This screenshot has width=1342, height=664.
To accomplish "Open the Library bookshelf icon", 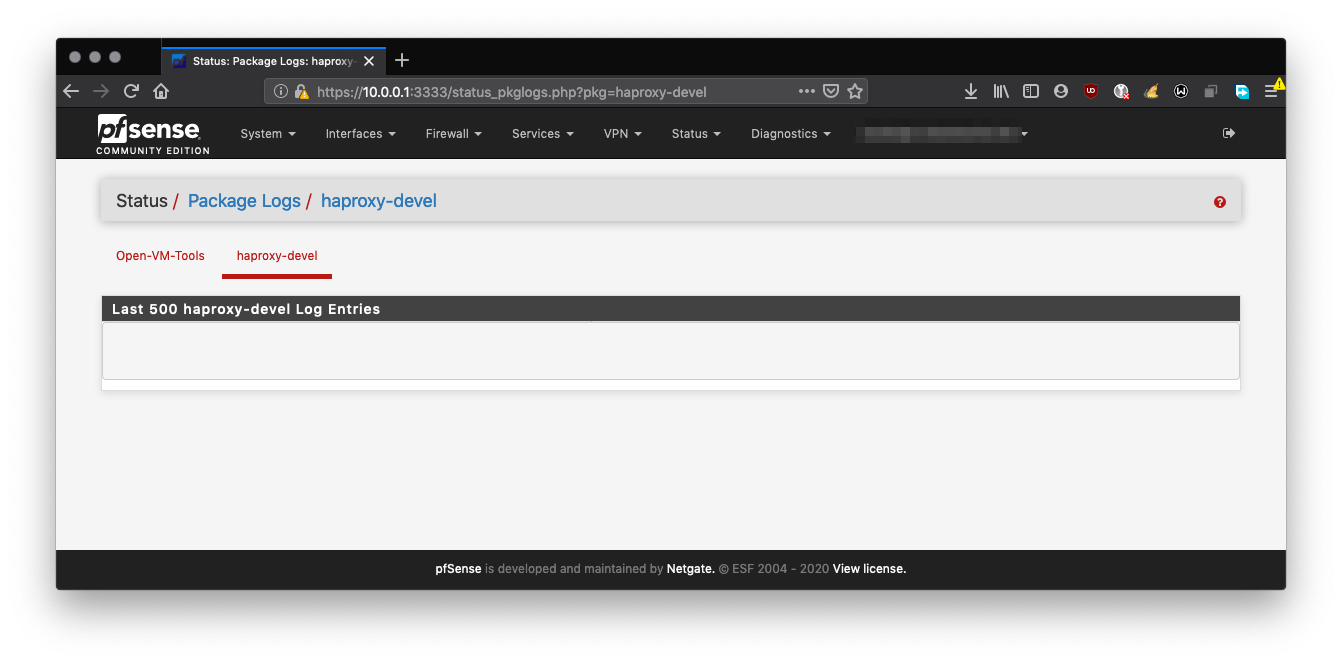I will point(1001,91).
